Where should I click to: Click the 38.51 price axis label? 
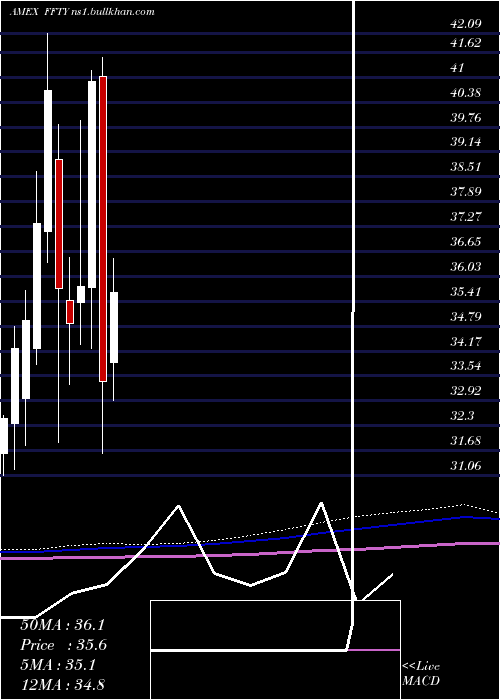coord(466,167)
